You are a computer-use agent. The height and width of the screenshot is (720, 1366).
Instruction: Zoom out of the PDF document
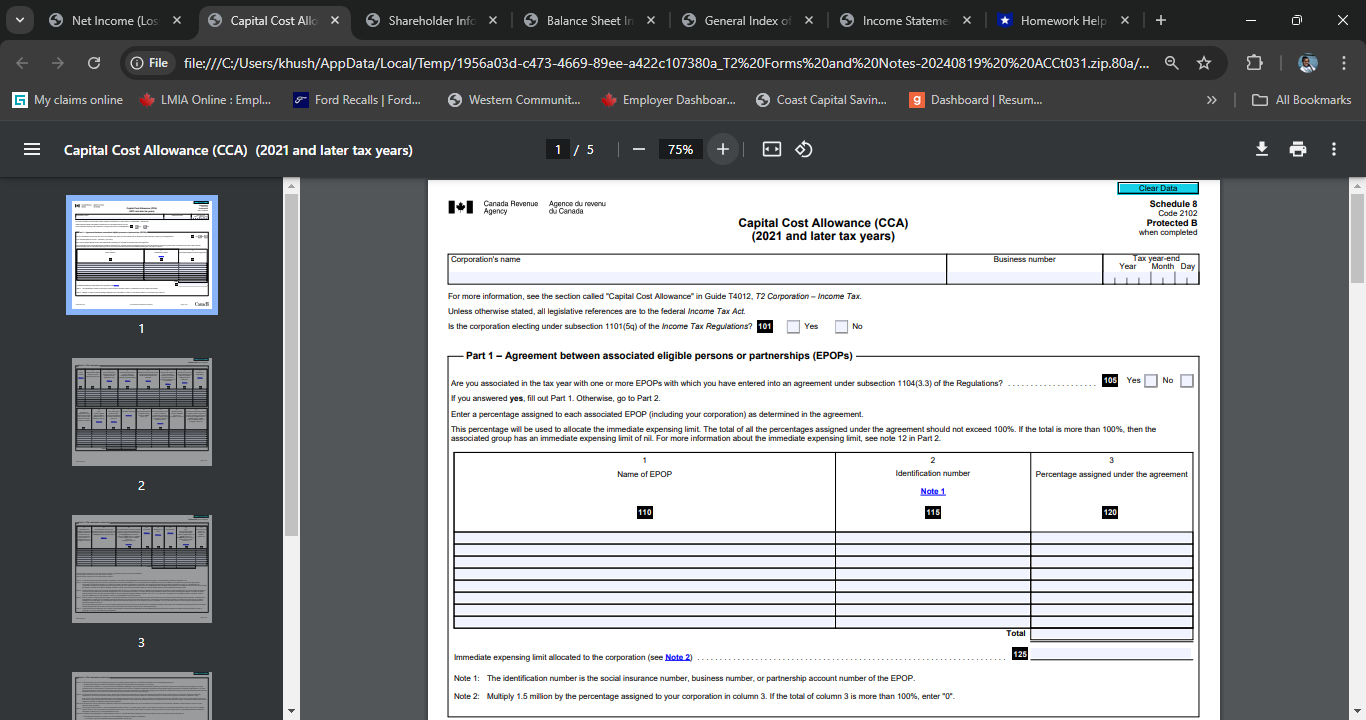point(639,149)
